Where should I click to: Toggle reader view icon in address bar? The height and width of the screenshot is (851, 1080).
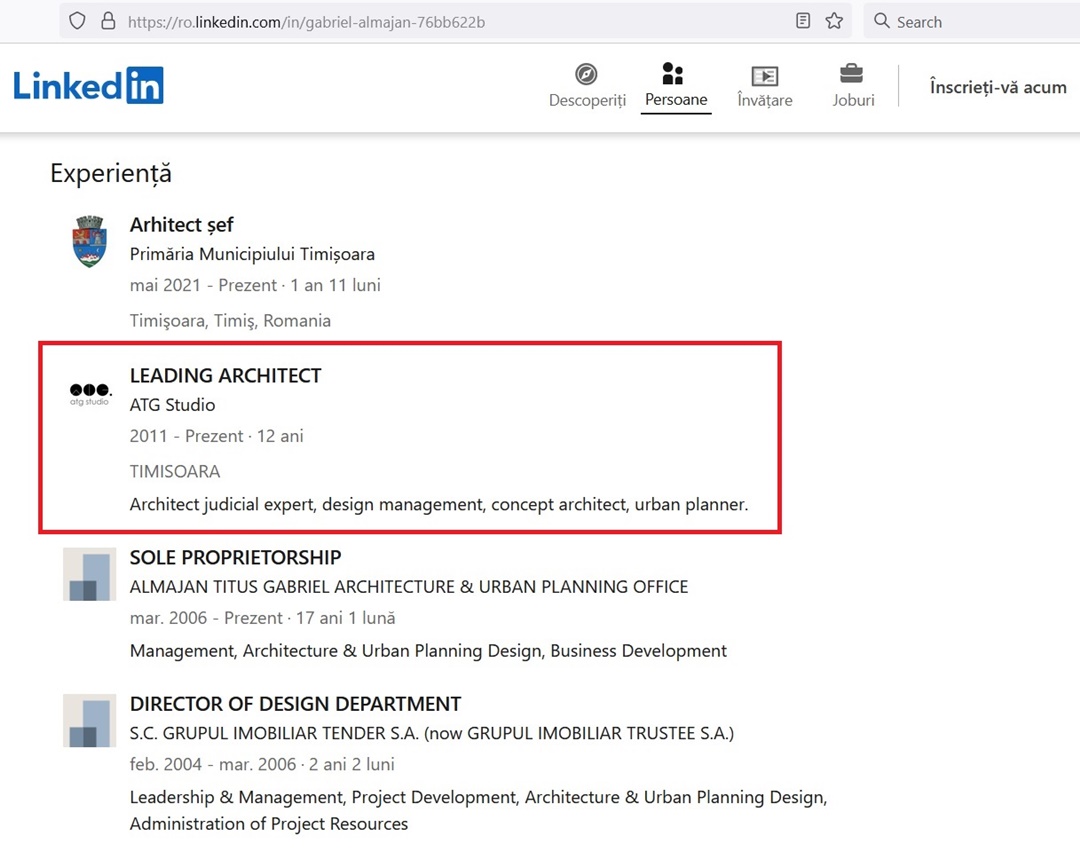click(802, 21)
